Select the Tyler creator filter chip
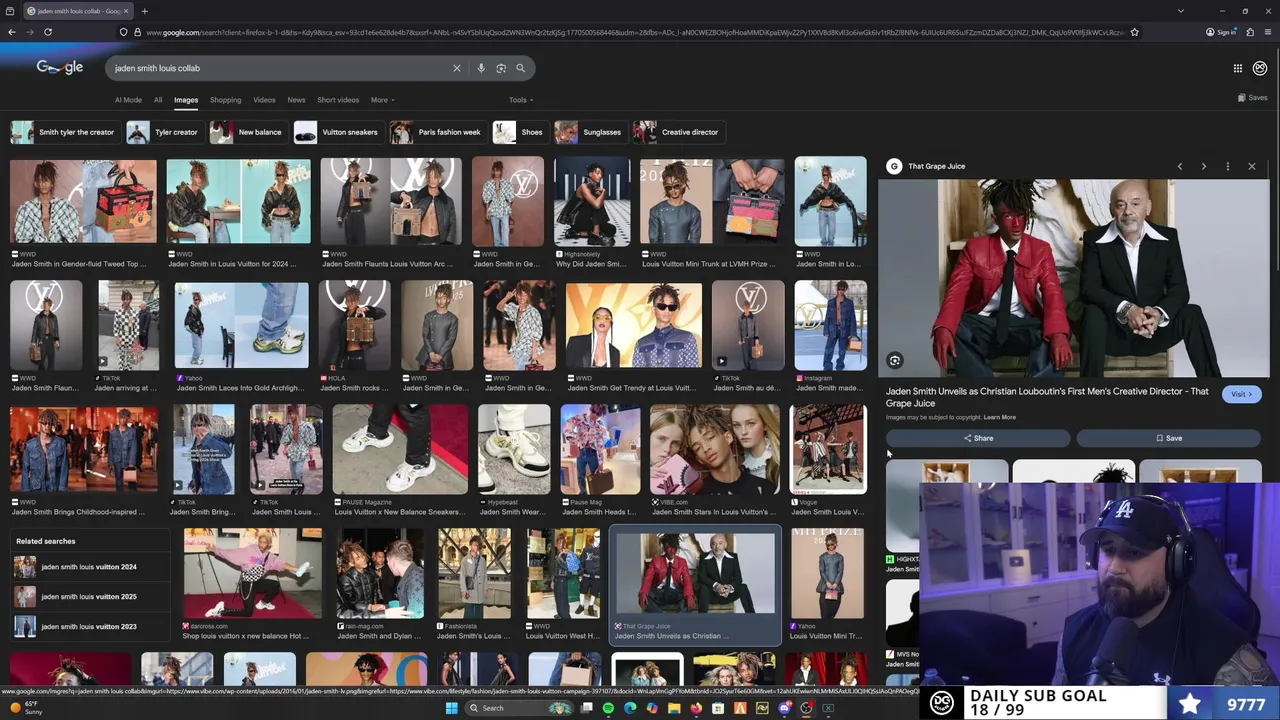 pyautogui.click(x=164, y=132)
